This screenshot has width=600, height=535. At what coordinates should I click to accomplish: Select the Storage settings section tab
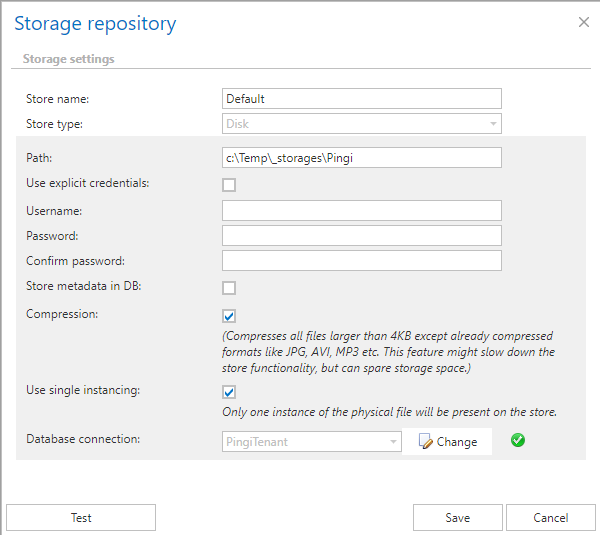pyautogui.click(x=68, y=59)
